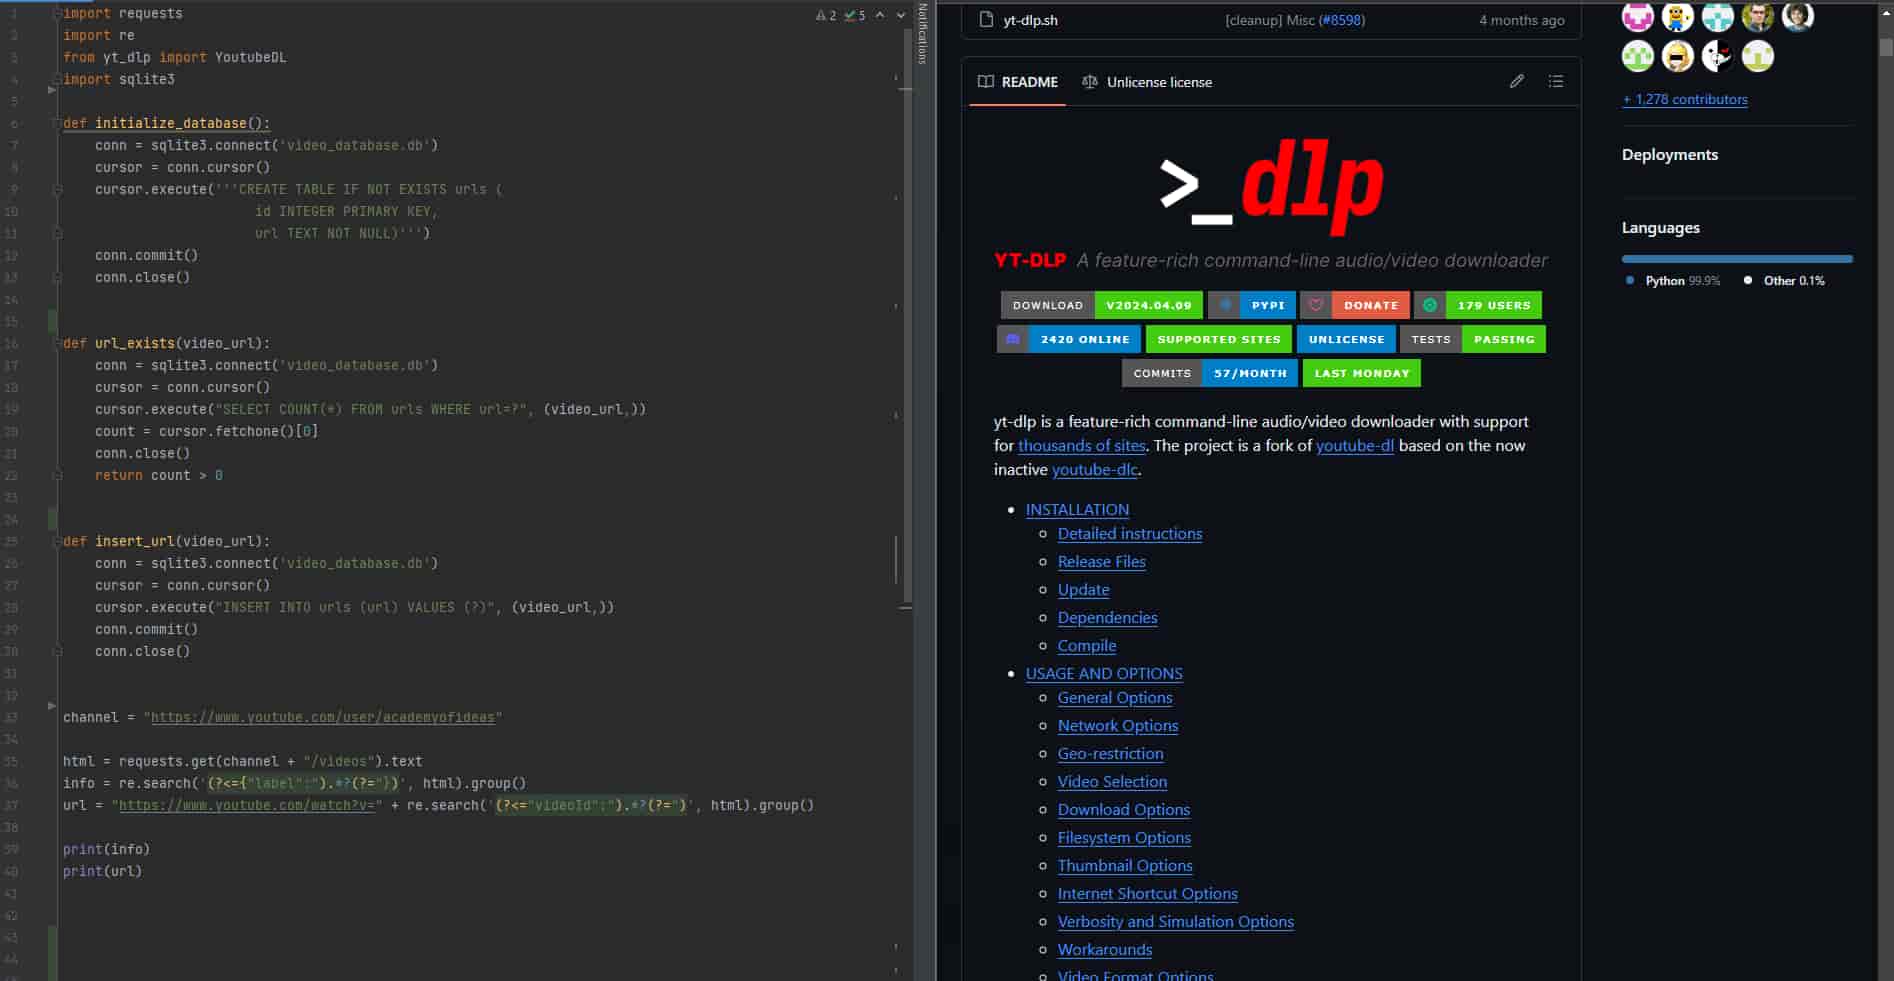The image size is (1894, 981).
Task: Open the Dependencies link
Action: 1108,618
